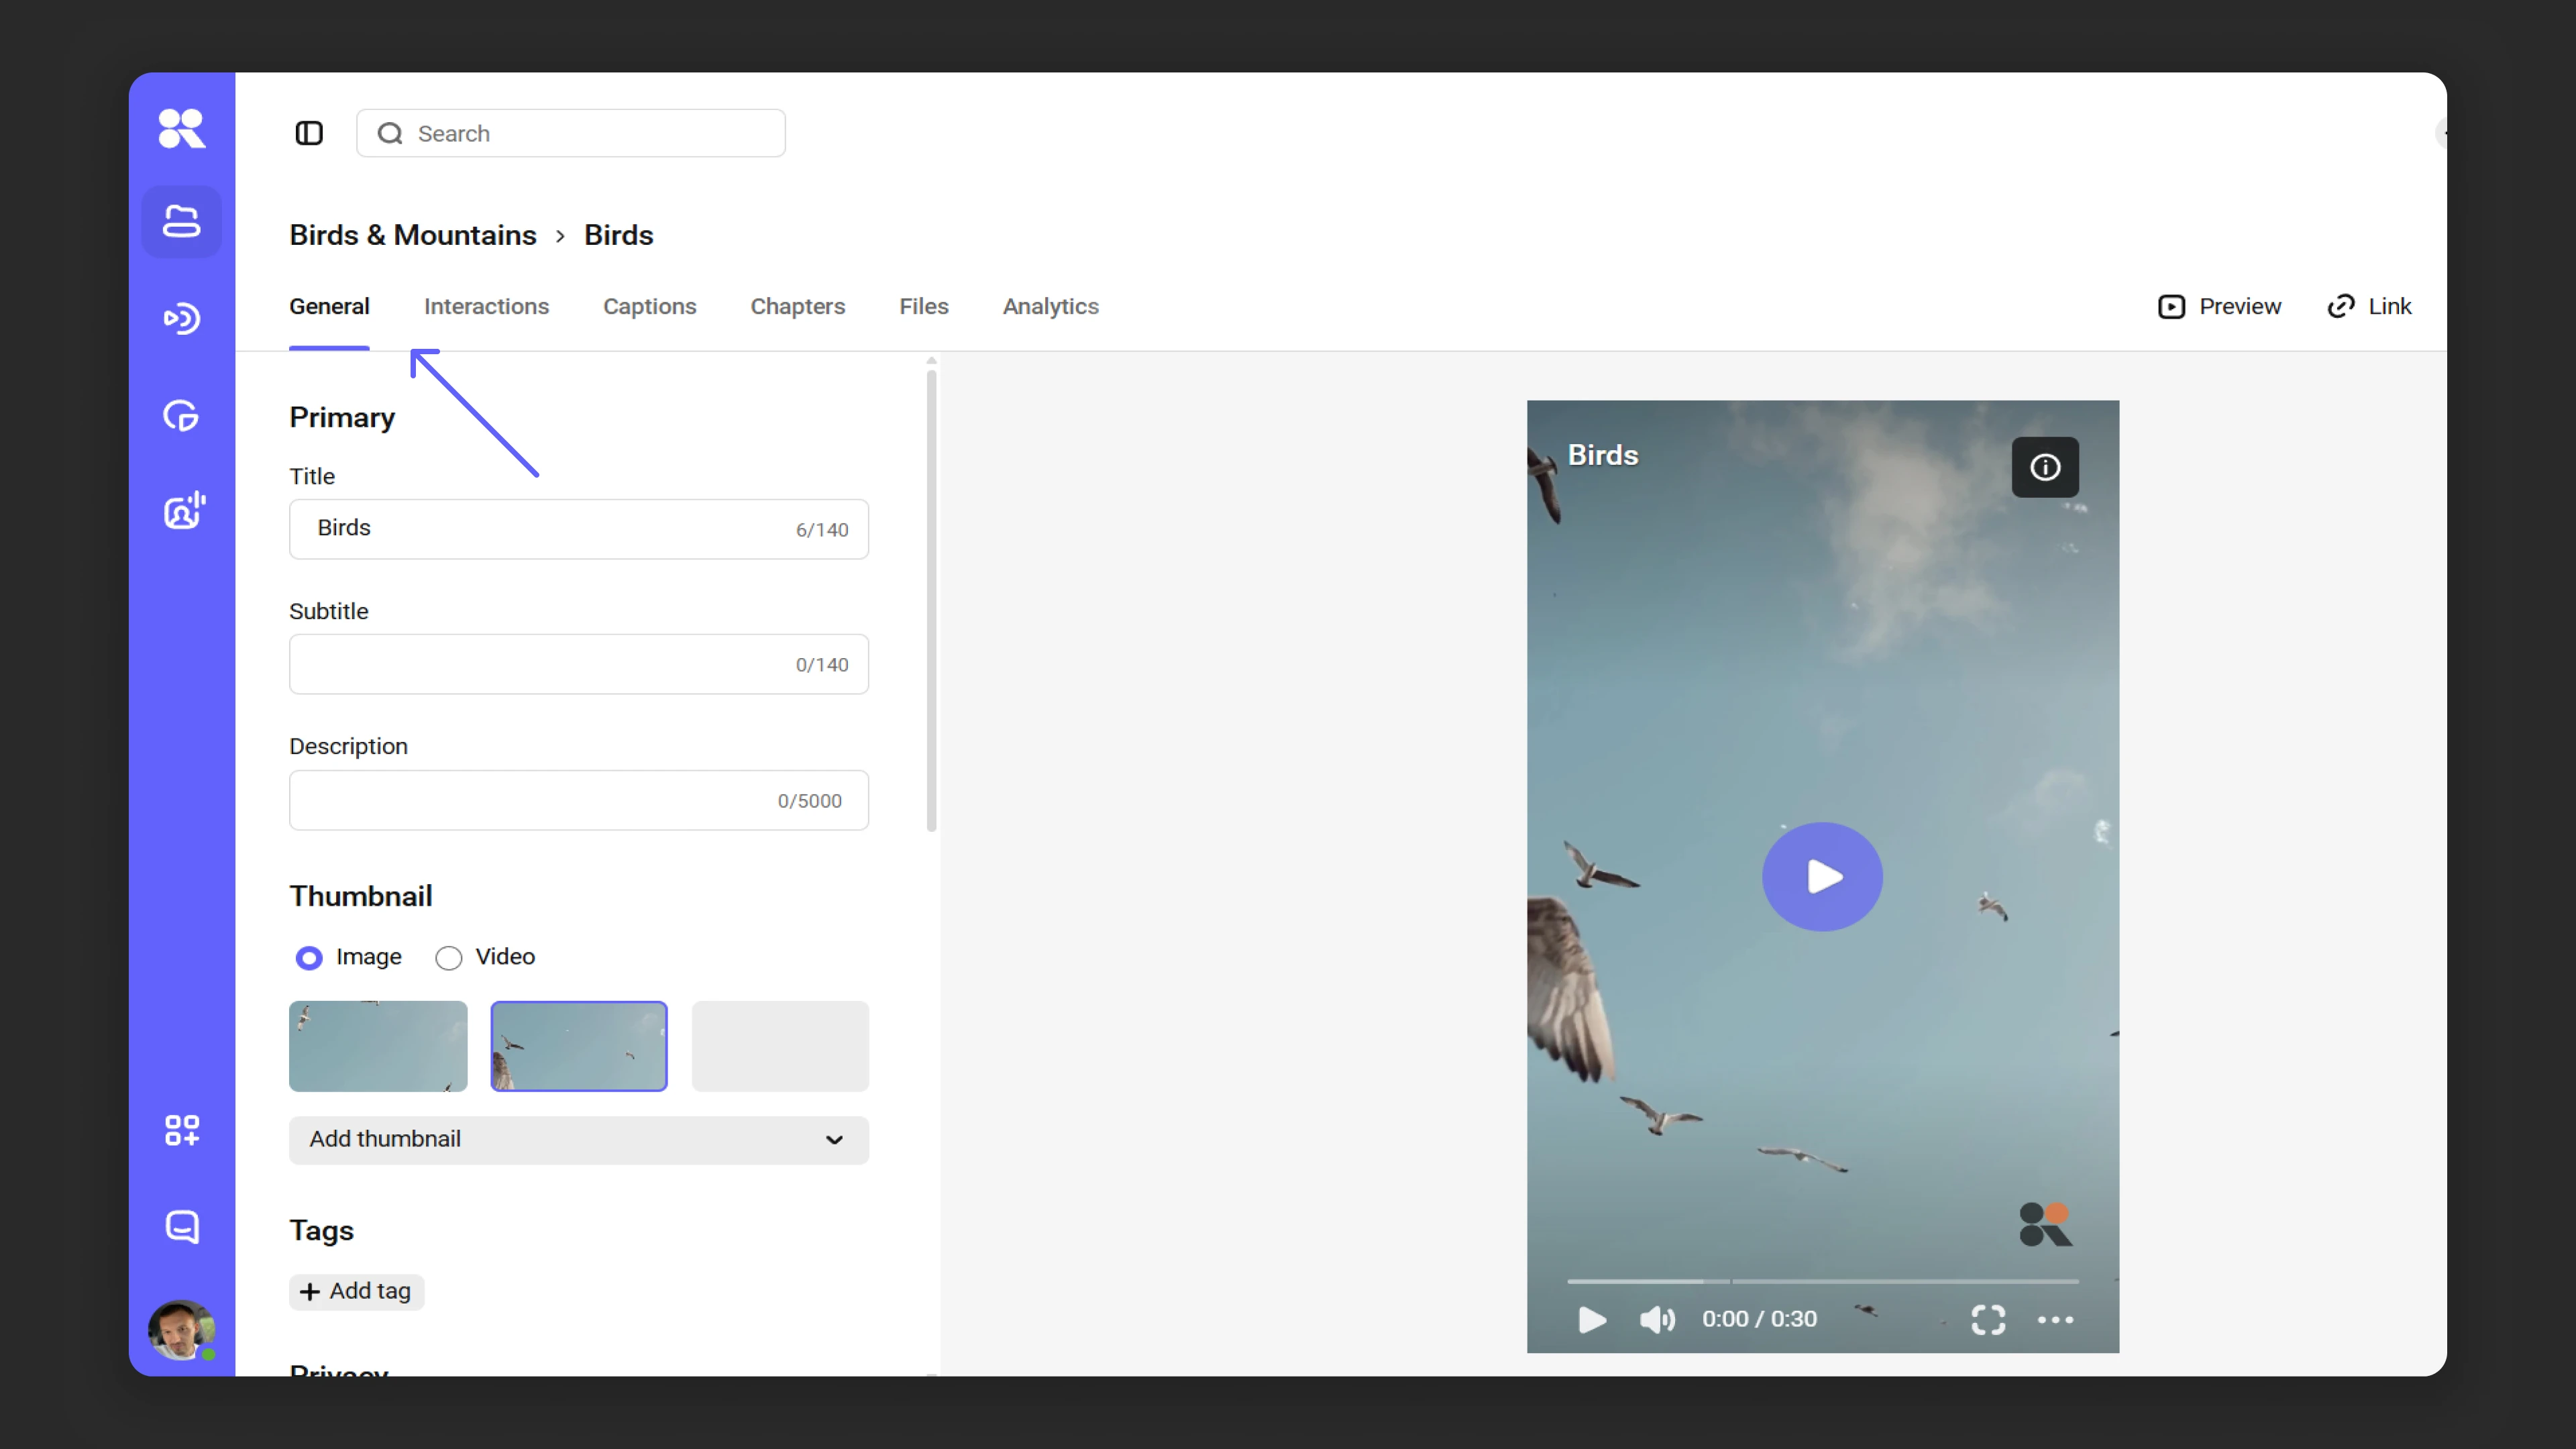Click the app logo in the sidebar

[x=181, y=128]
